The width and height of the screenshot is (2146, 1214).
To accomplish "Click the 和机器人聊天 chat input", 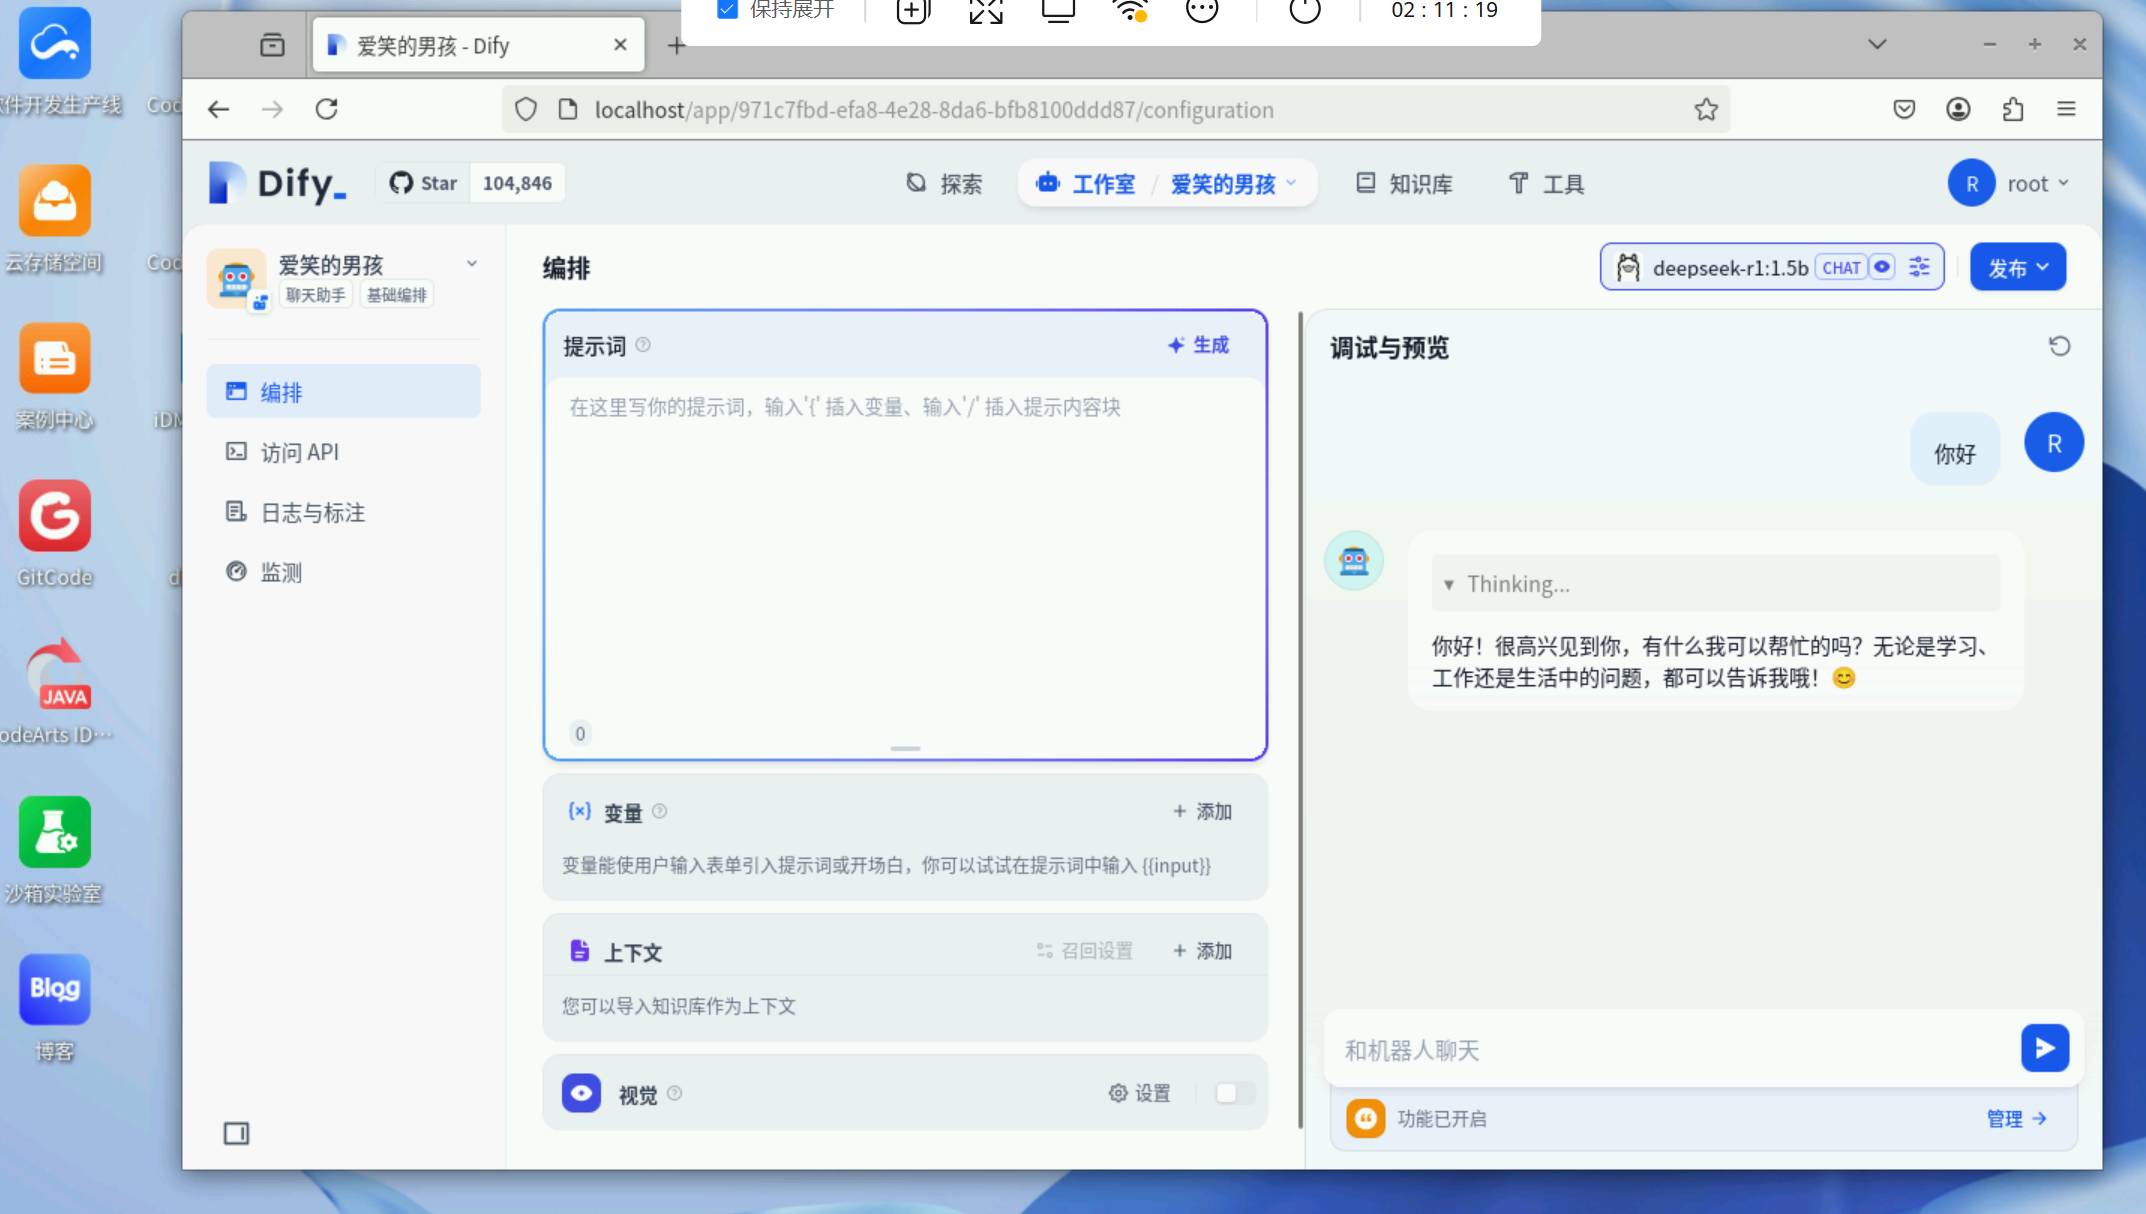I will click(x=1670, y=1050).
